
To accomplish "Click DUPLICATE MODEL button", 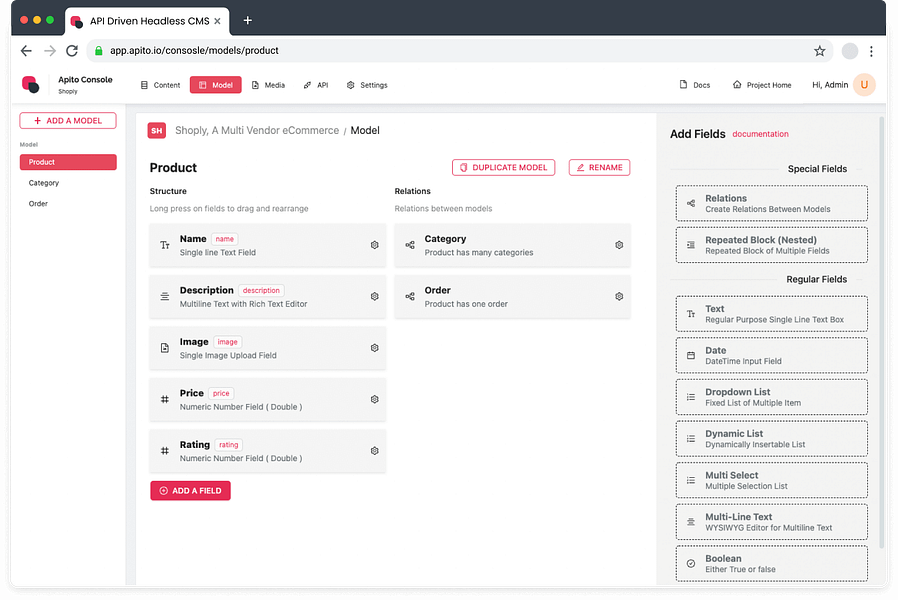I will click(x=503, y=168).
